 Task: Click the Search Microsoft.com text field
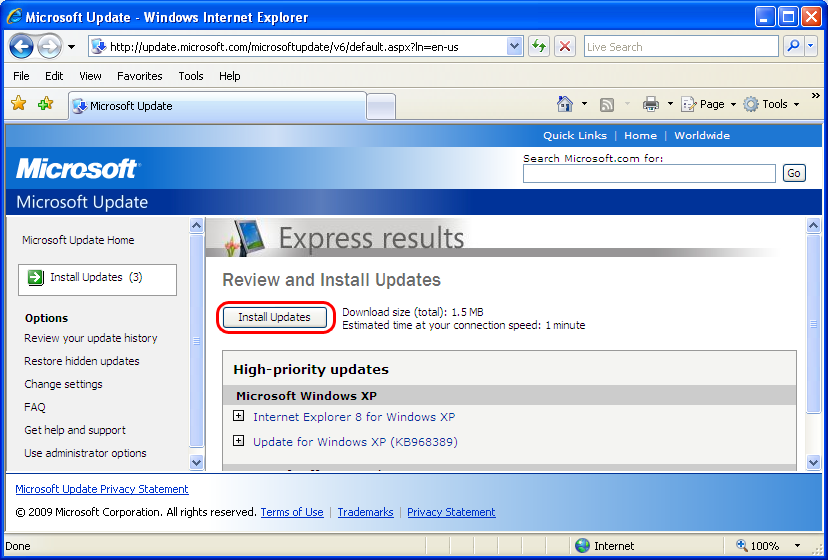tap(649, 173)
